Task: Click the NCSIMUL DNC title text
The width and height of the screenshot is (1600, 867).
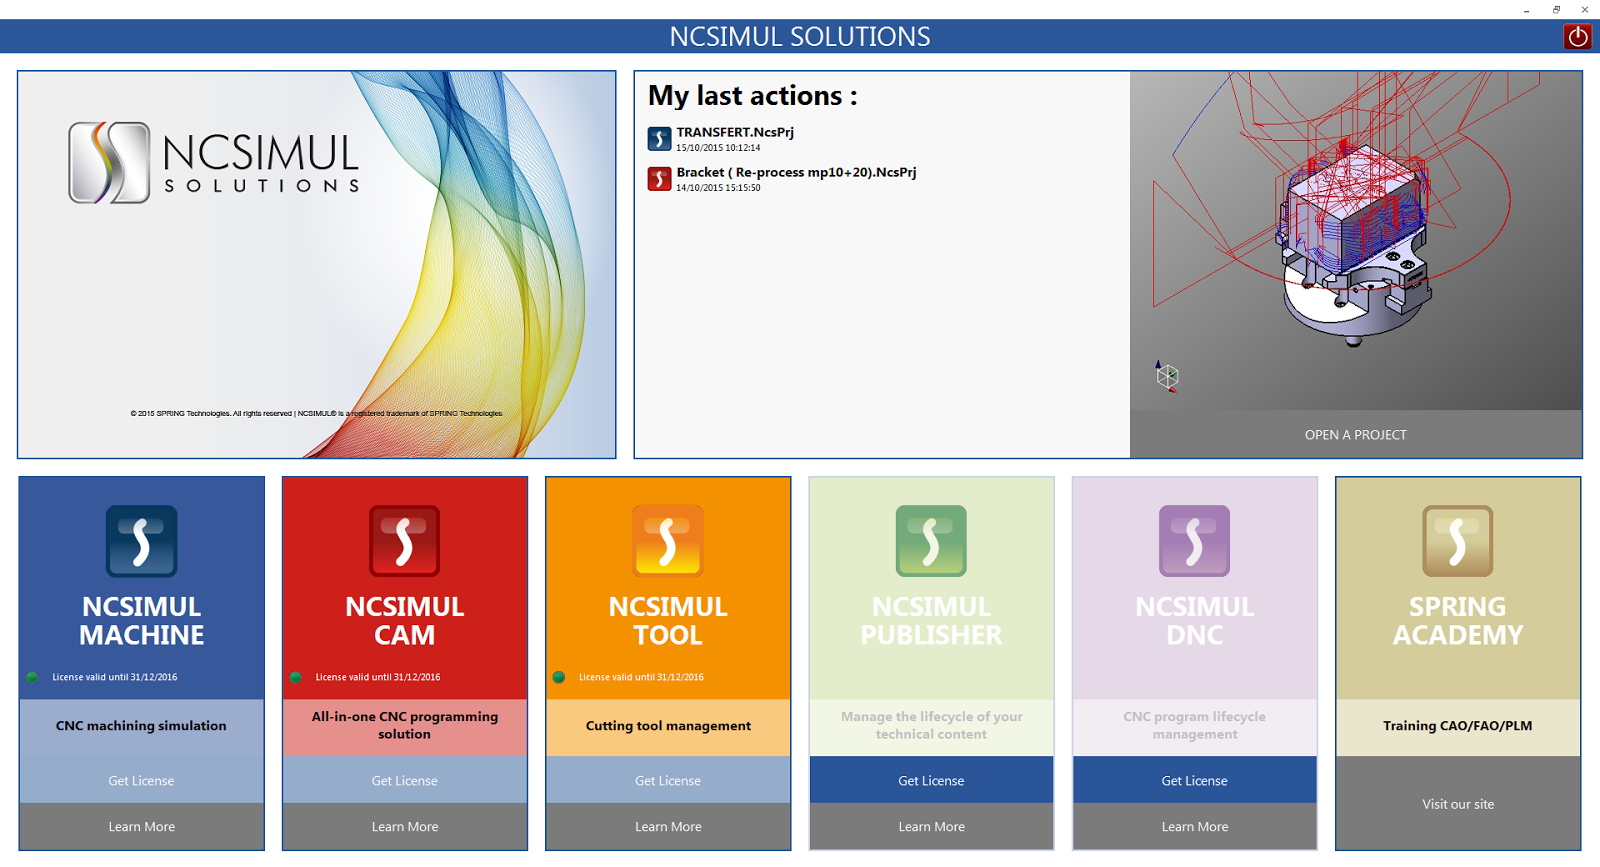Action: (1194, 621)
